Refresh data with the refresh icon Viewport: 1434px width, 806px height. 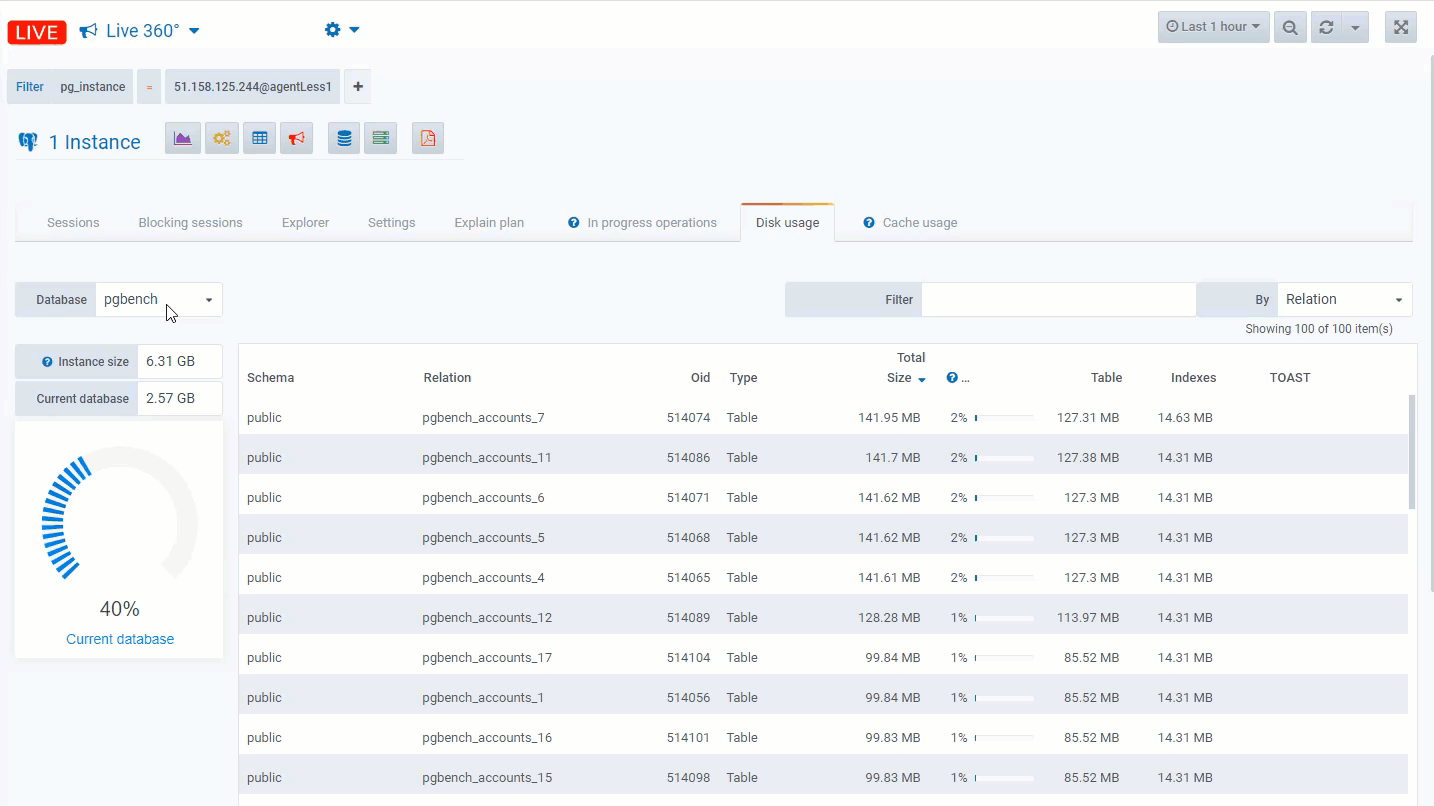point(1326,28)
